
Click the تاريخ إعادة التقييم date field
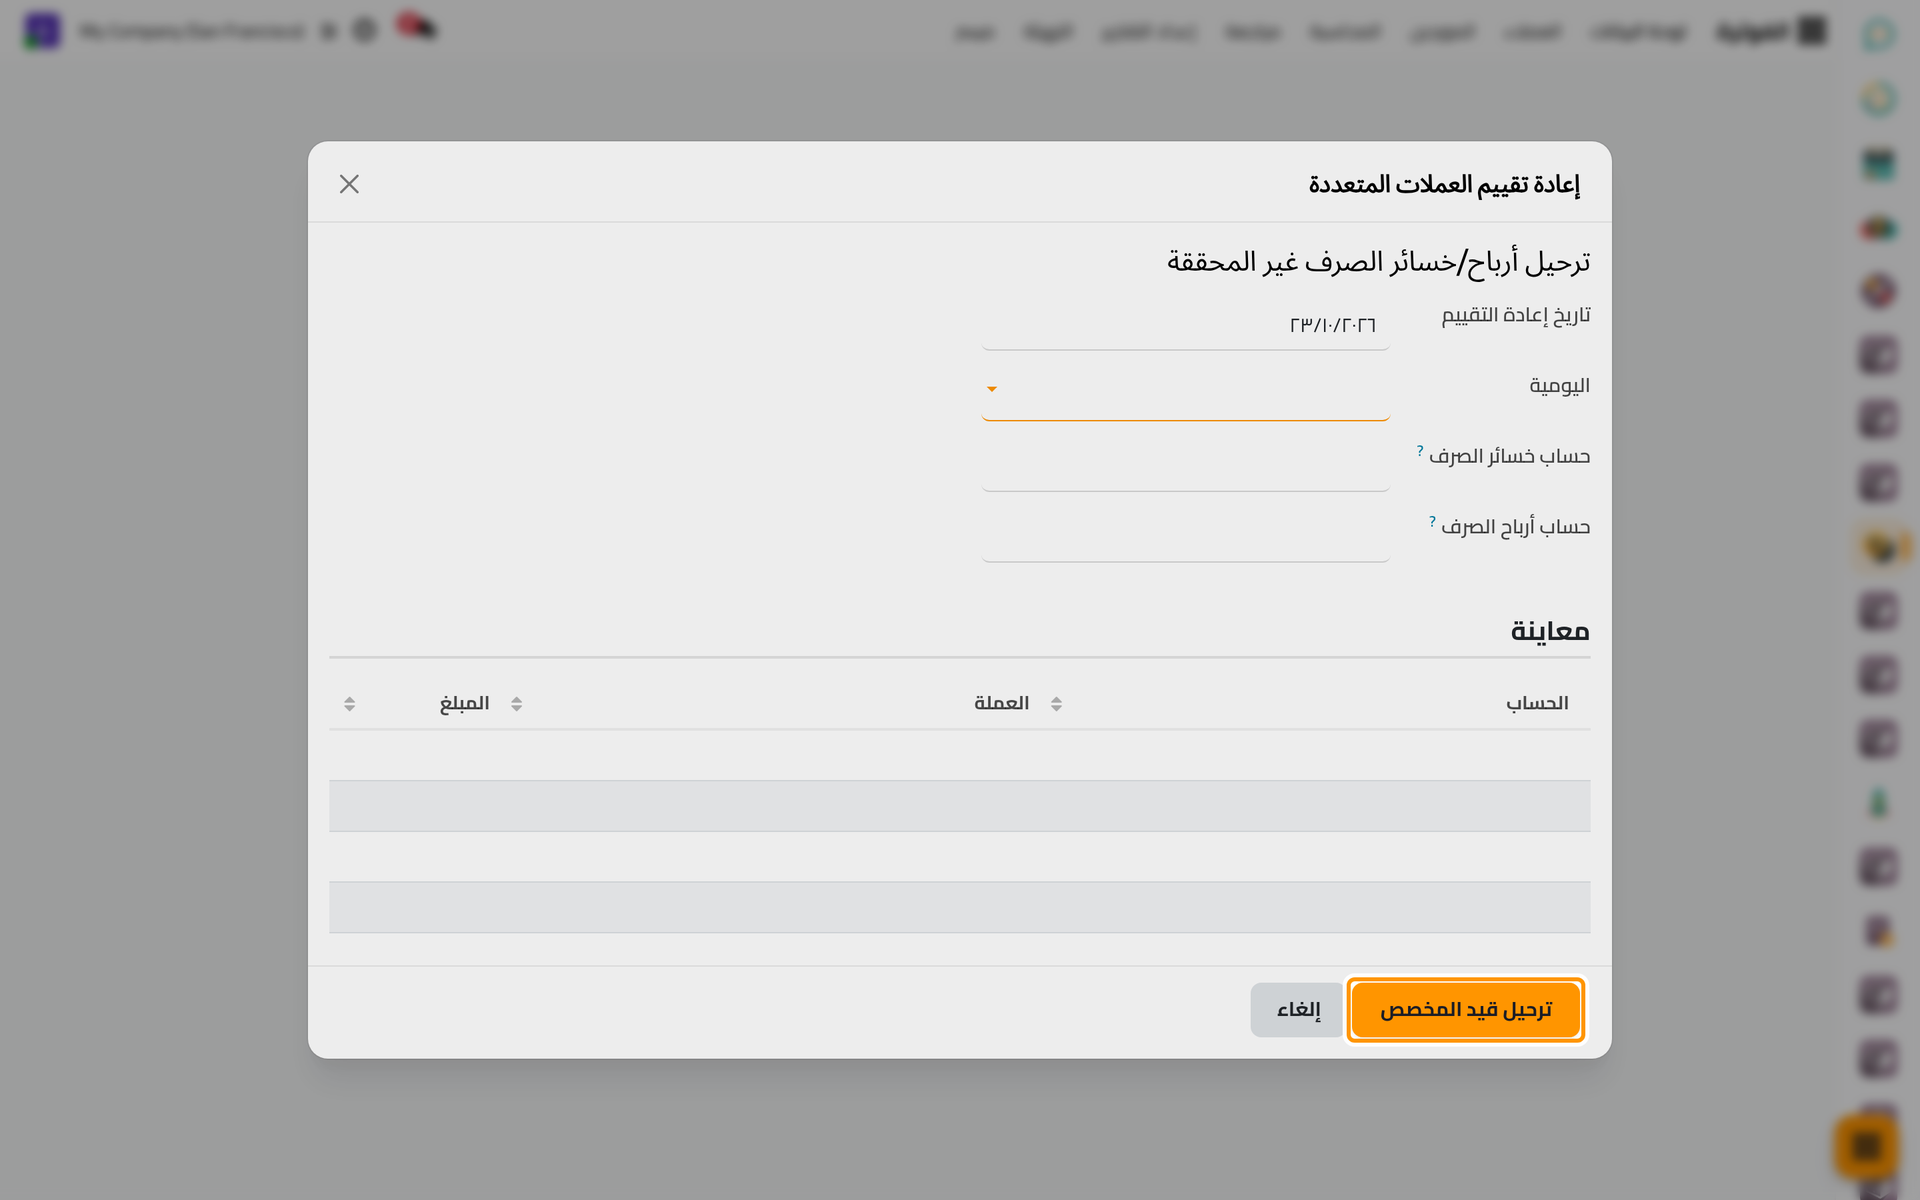pos(1185,326)
